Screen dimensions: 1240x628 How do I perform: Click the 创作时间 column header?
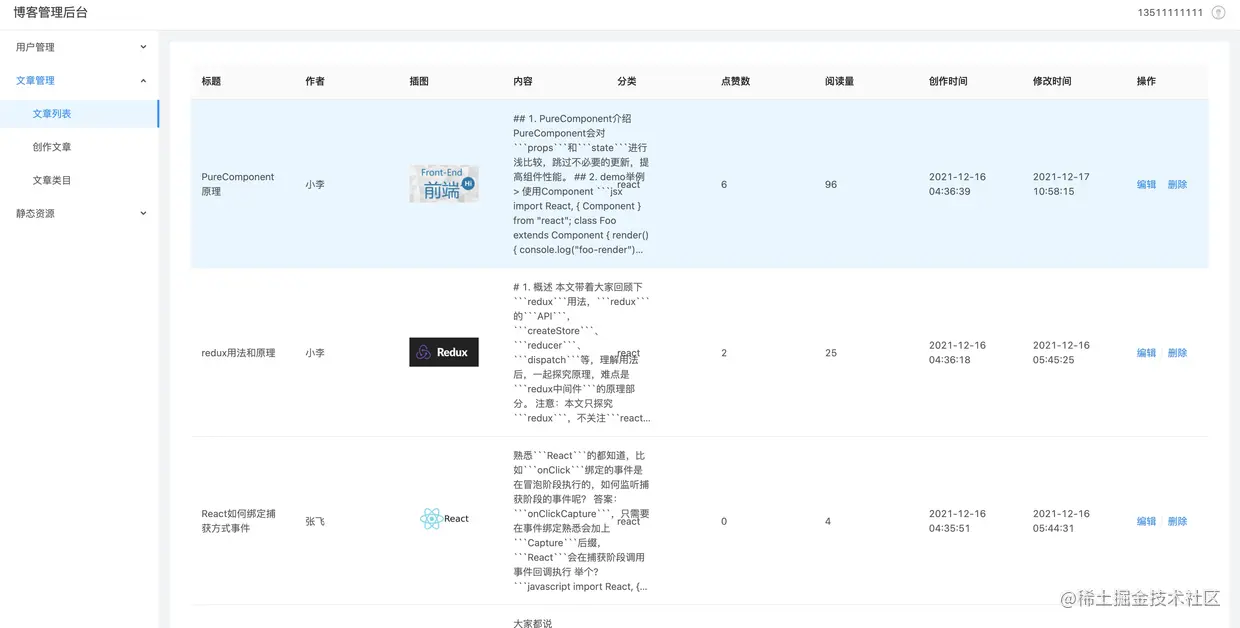(948, 81)
